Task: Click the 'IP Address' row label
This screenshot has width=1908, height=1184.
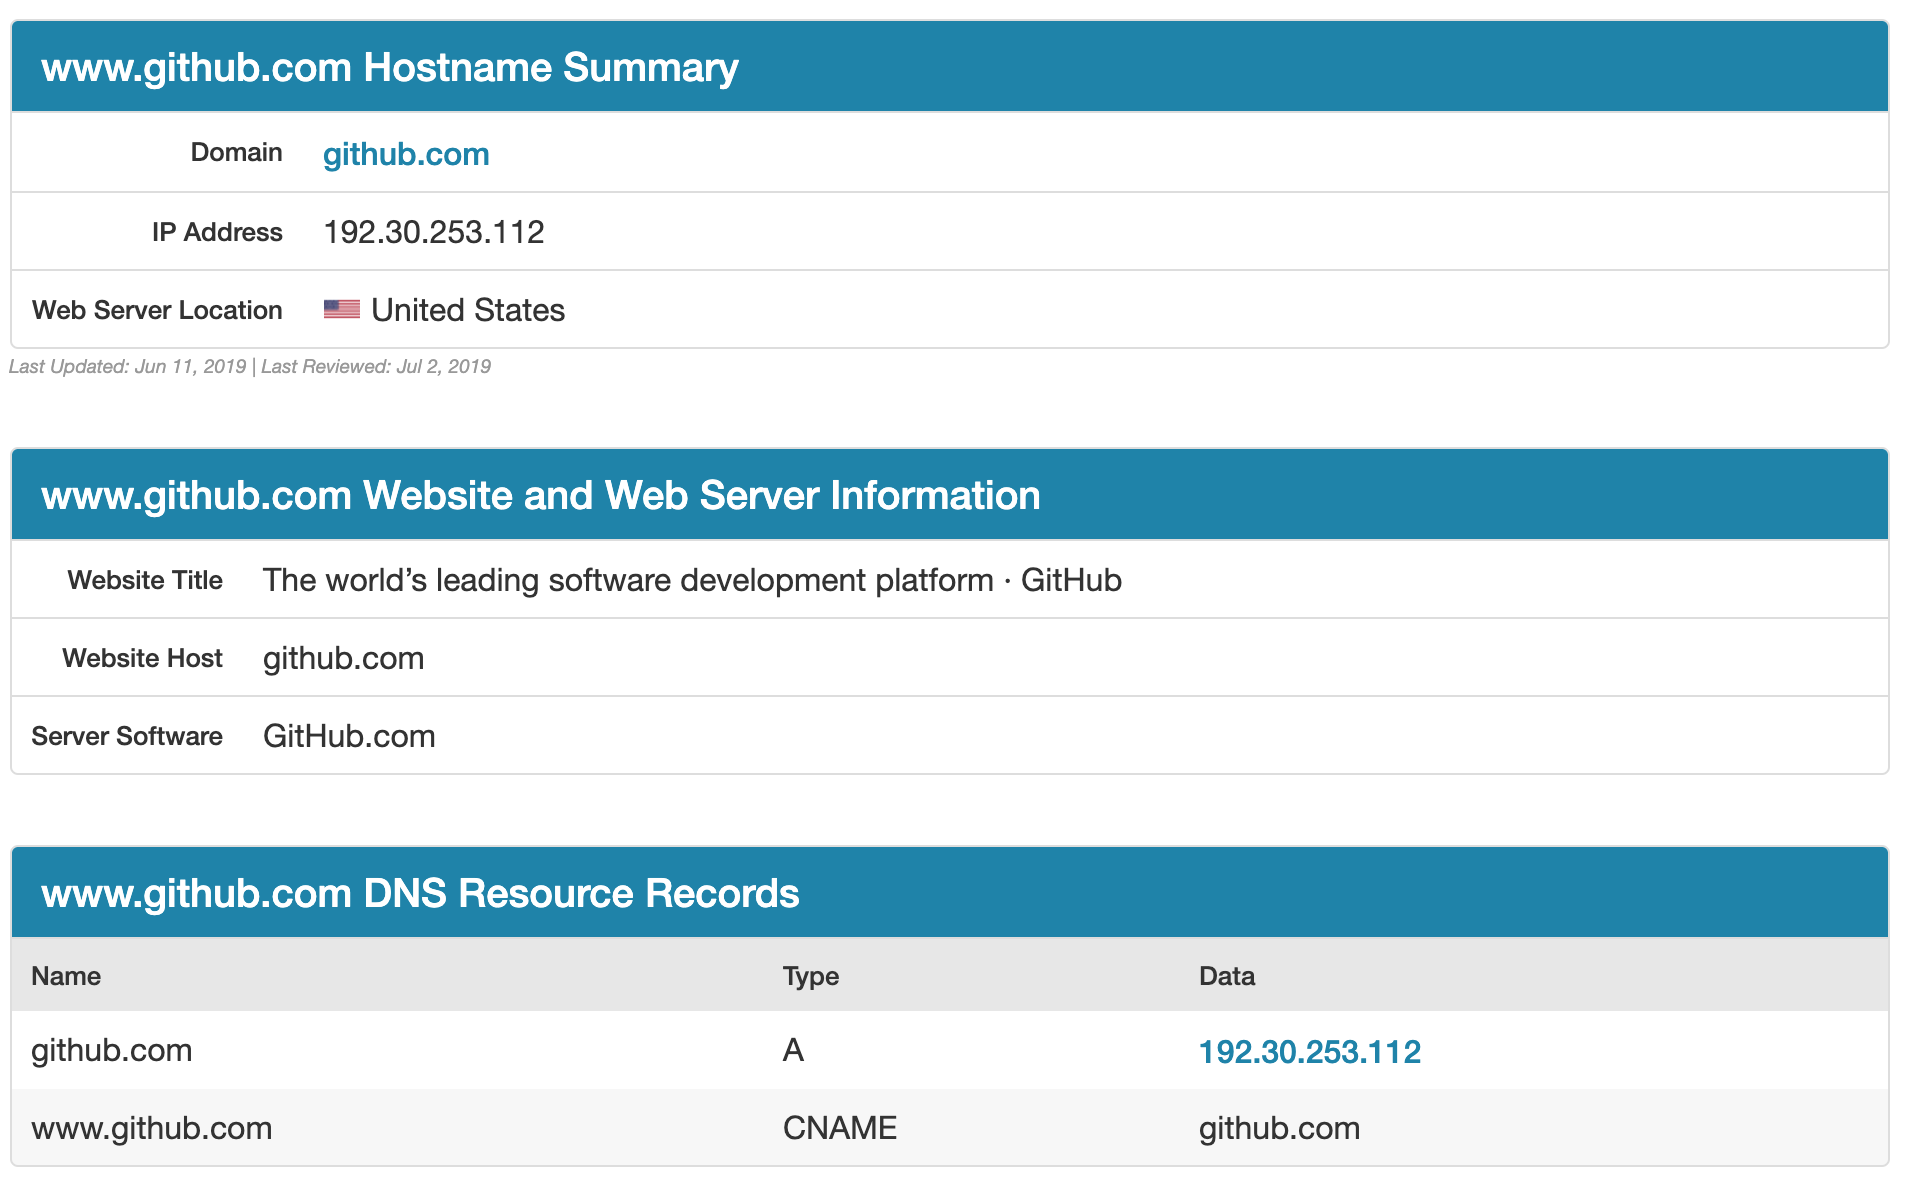Action: point(217,232)
